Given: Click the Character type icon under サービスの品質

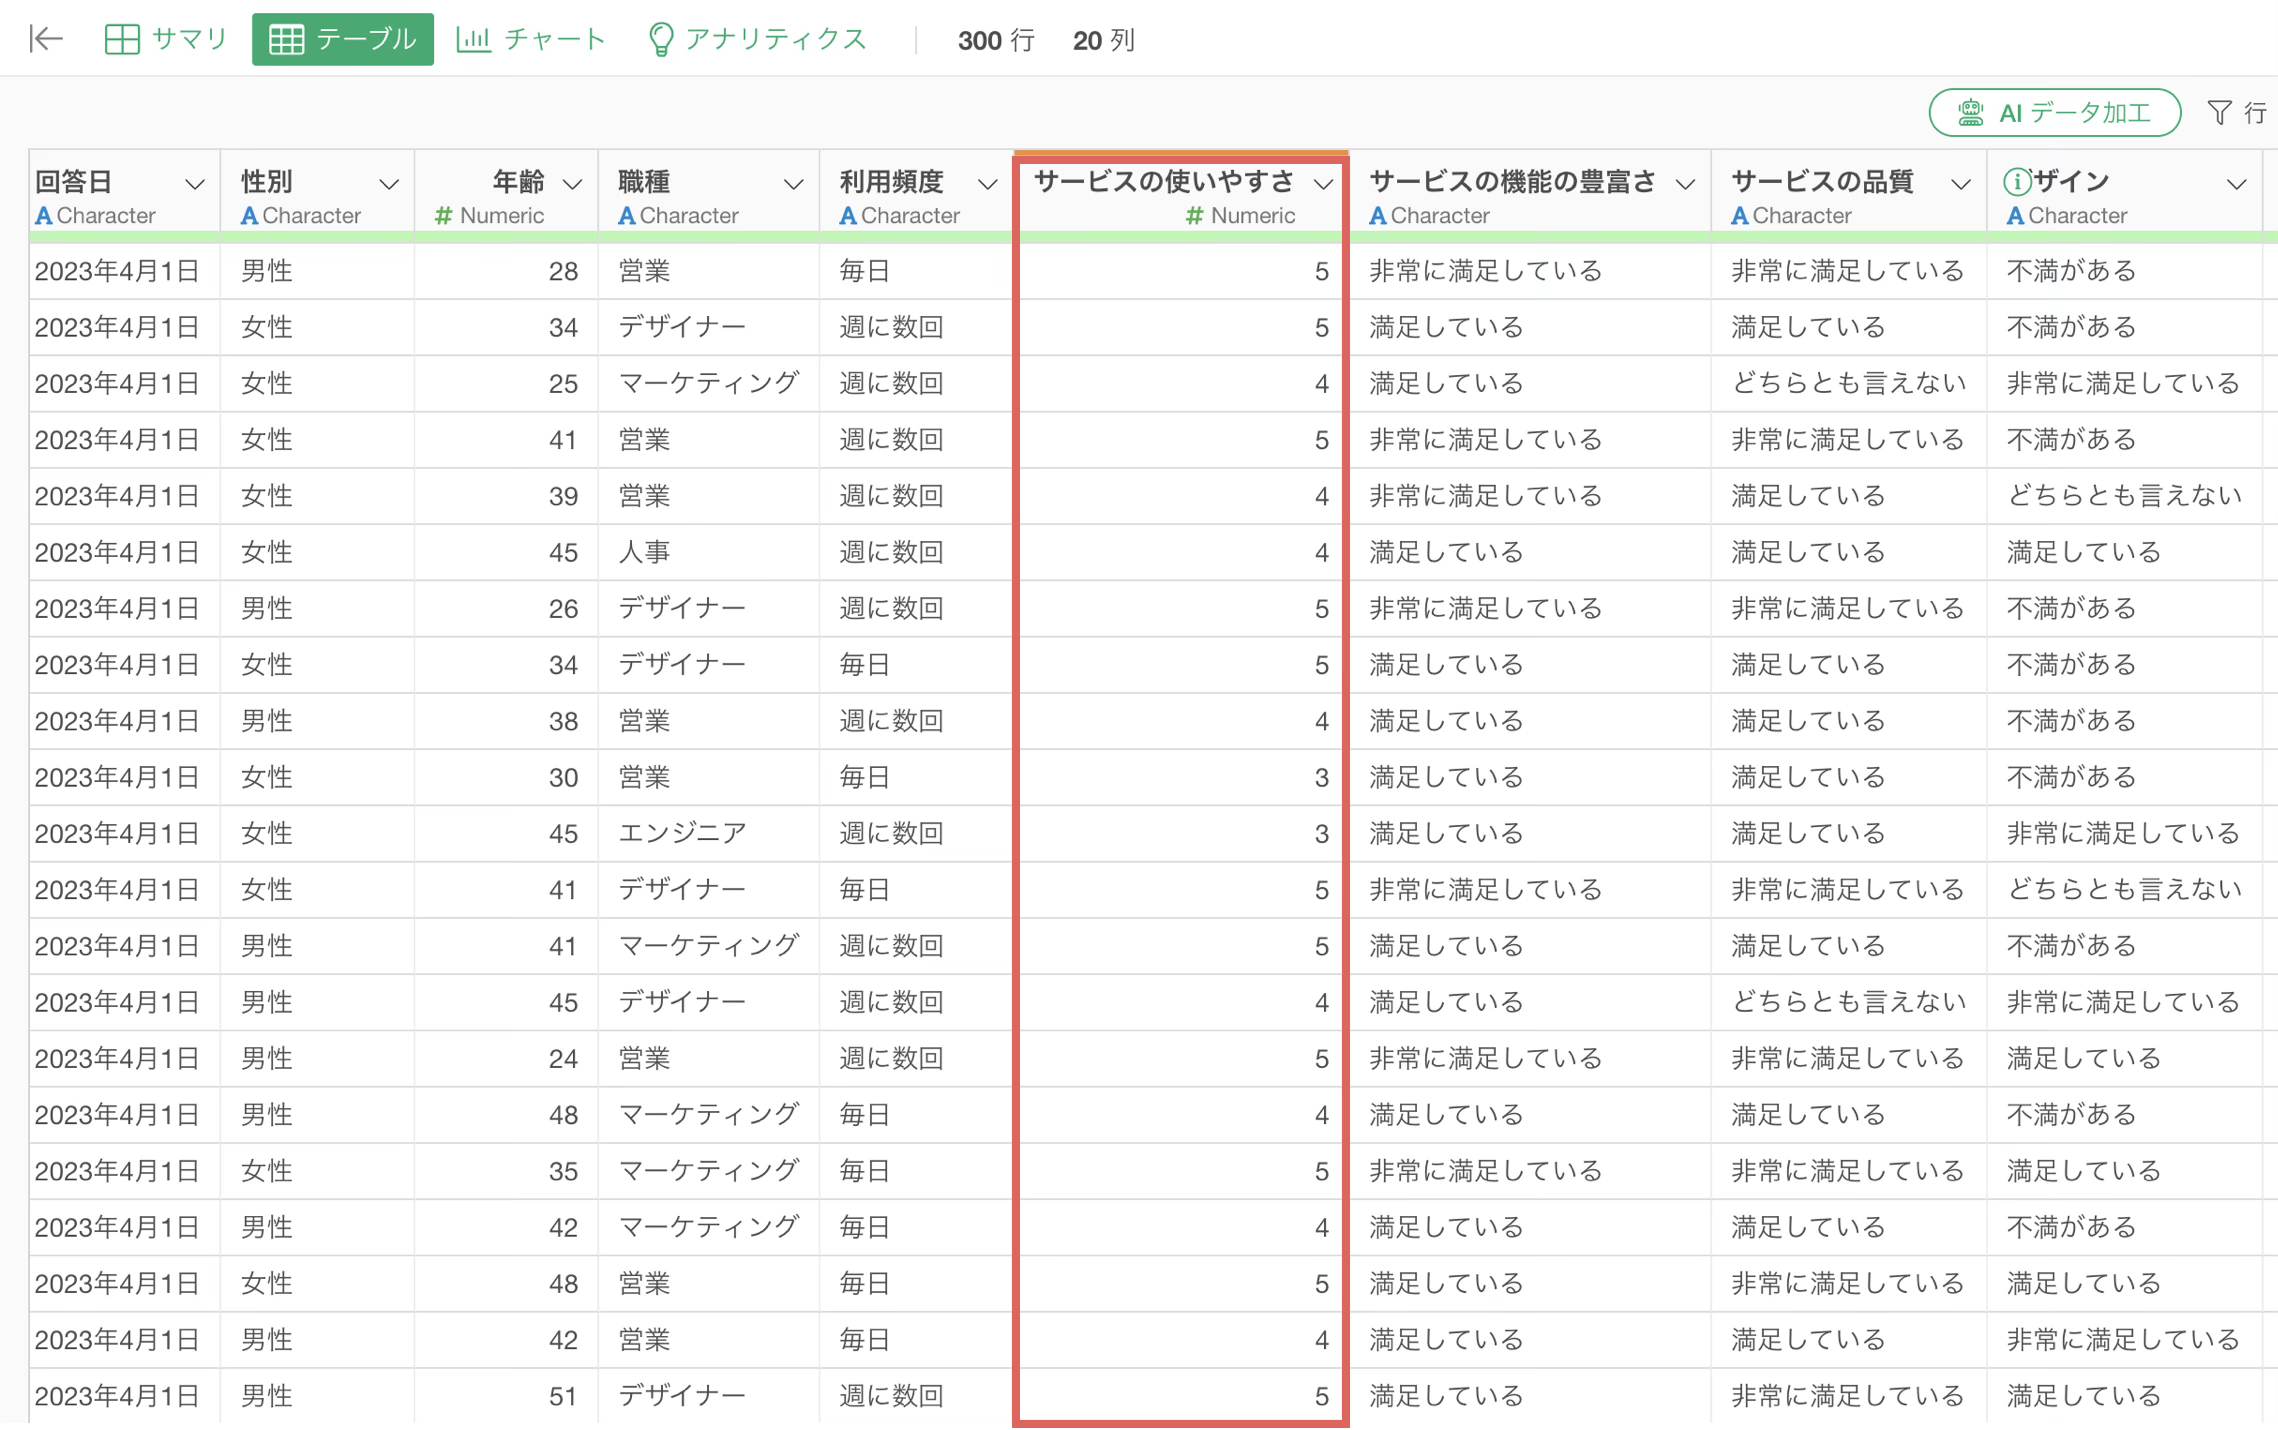Looking at the screenshot, I should 1739,216.
